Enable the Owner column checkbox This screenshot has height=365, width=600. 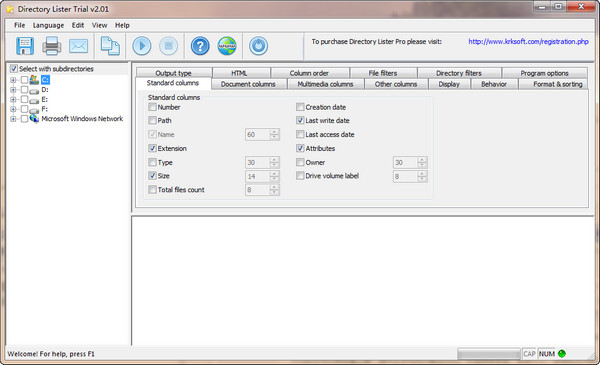pos(300,162)
